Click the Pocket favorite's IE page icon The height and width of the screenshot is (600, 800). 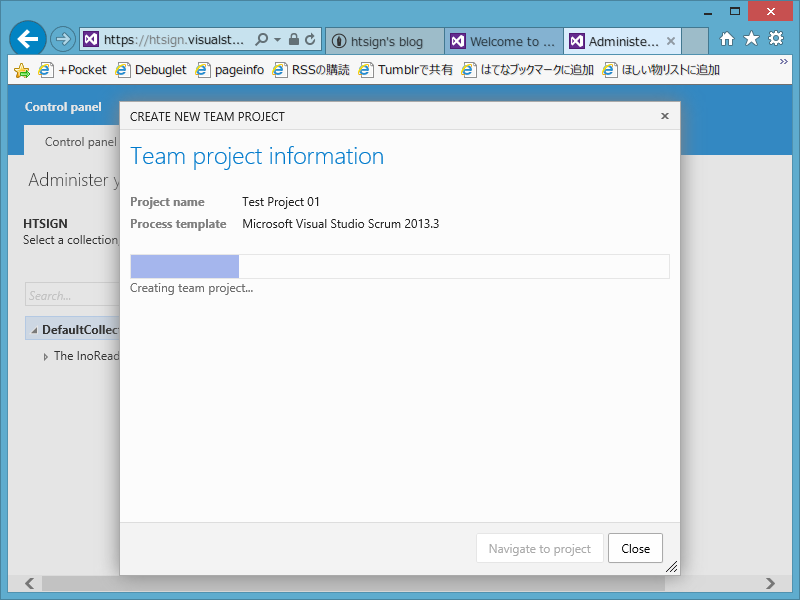[x=46, y=70]
